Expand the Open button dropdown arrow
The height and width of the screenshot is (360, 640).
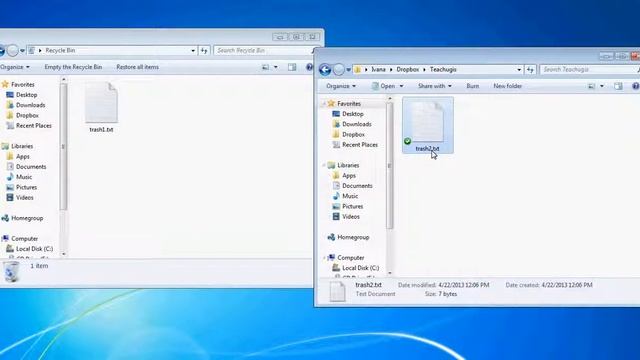pyautogui.click(x=401, y=86)
